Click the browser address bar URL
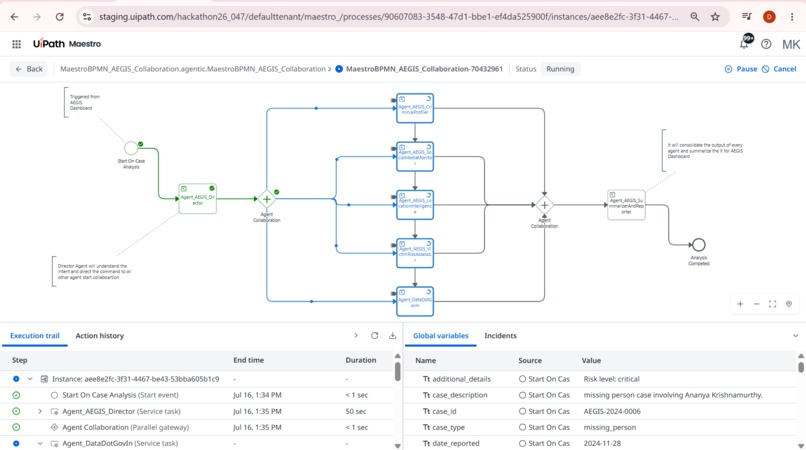This screenshot has height=450, width=806. 389,17
